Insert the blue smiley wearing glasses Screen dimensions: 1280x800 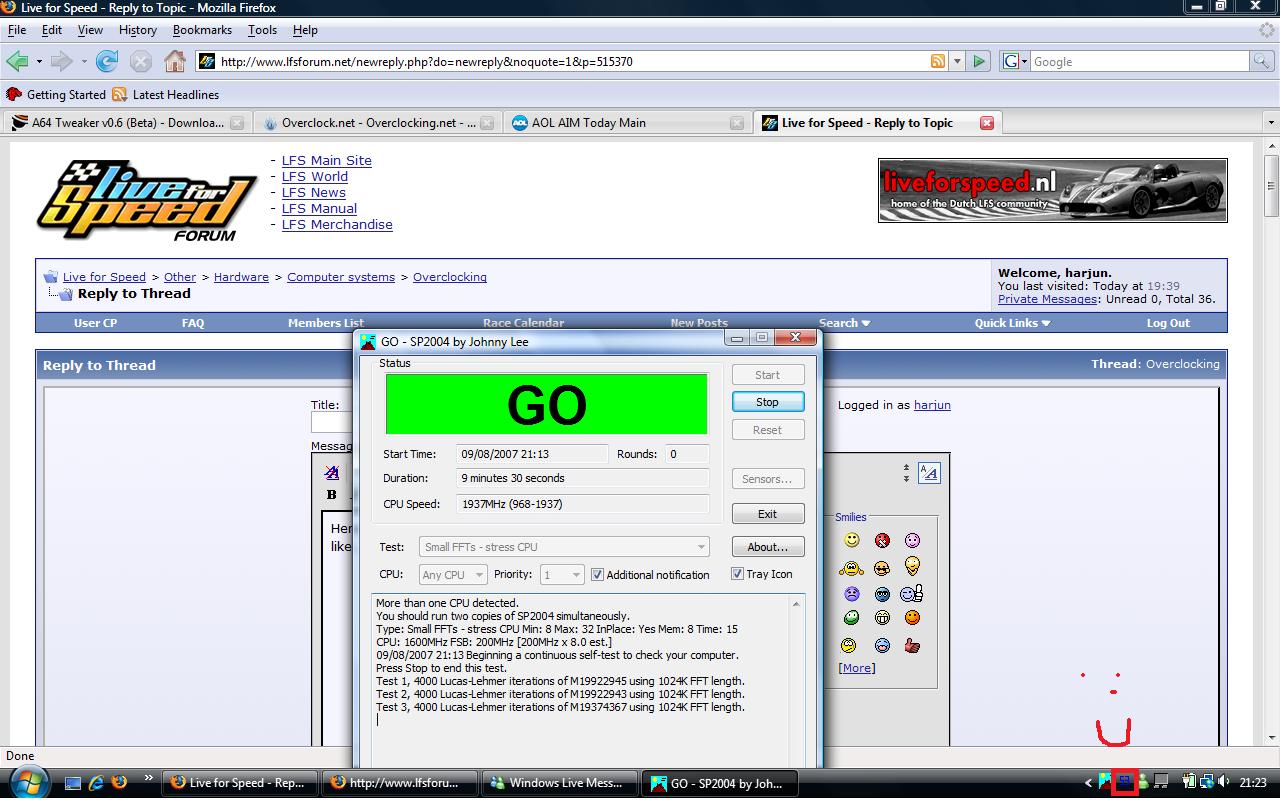(882, 594)
